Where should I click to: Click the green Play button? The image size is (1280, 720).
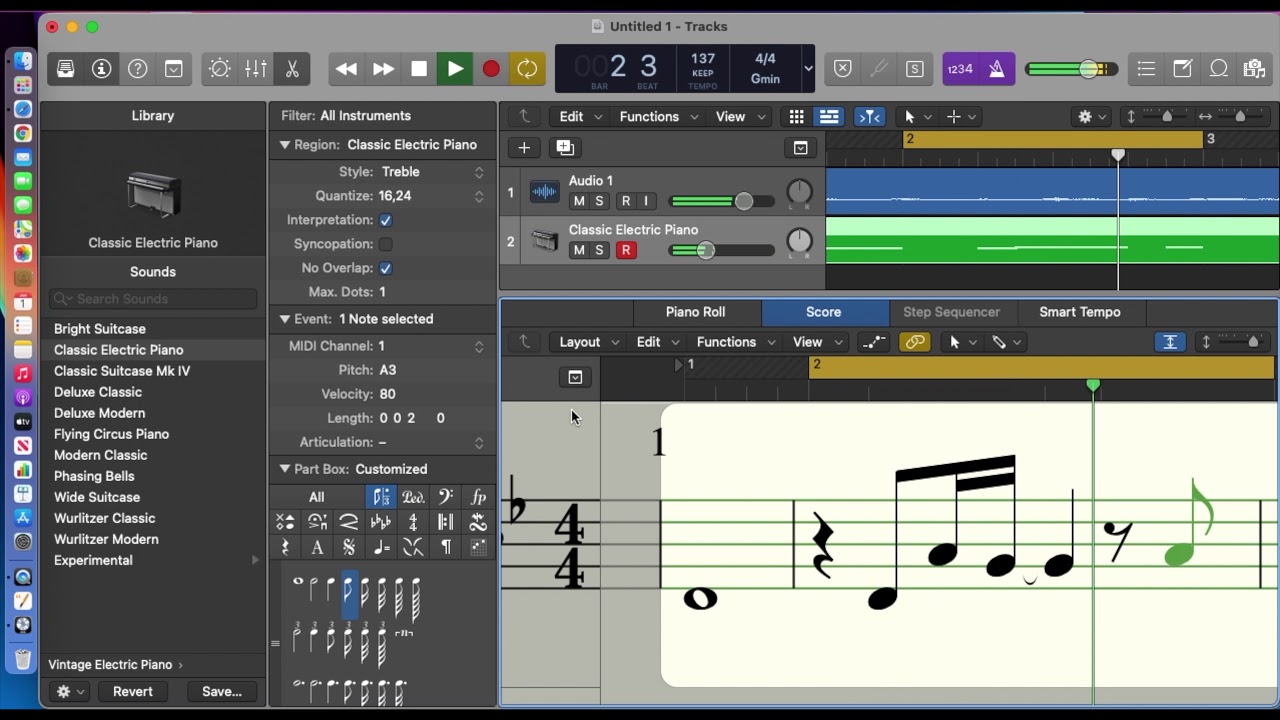point(455,69)
